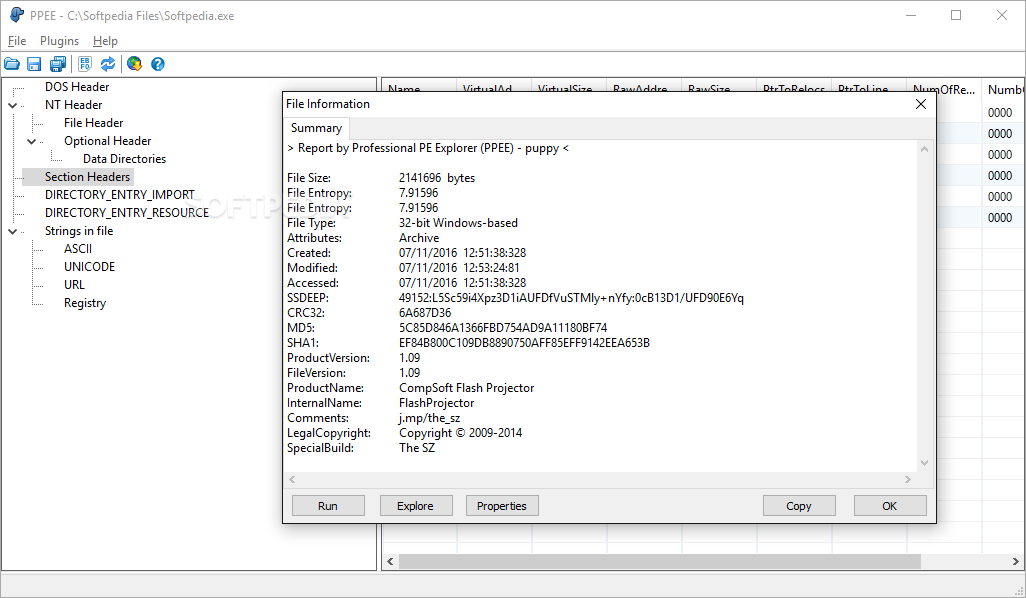Click the File Size 2141696 bytes value

437,178
